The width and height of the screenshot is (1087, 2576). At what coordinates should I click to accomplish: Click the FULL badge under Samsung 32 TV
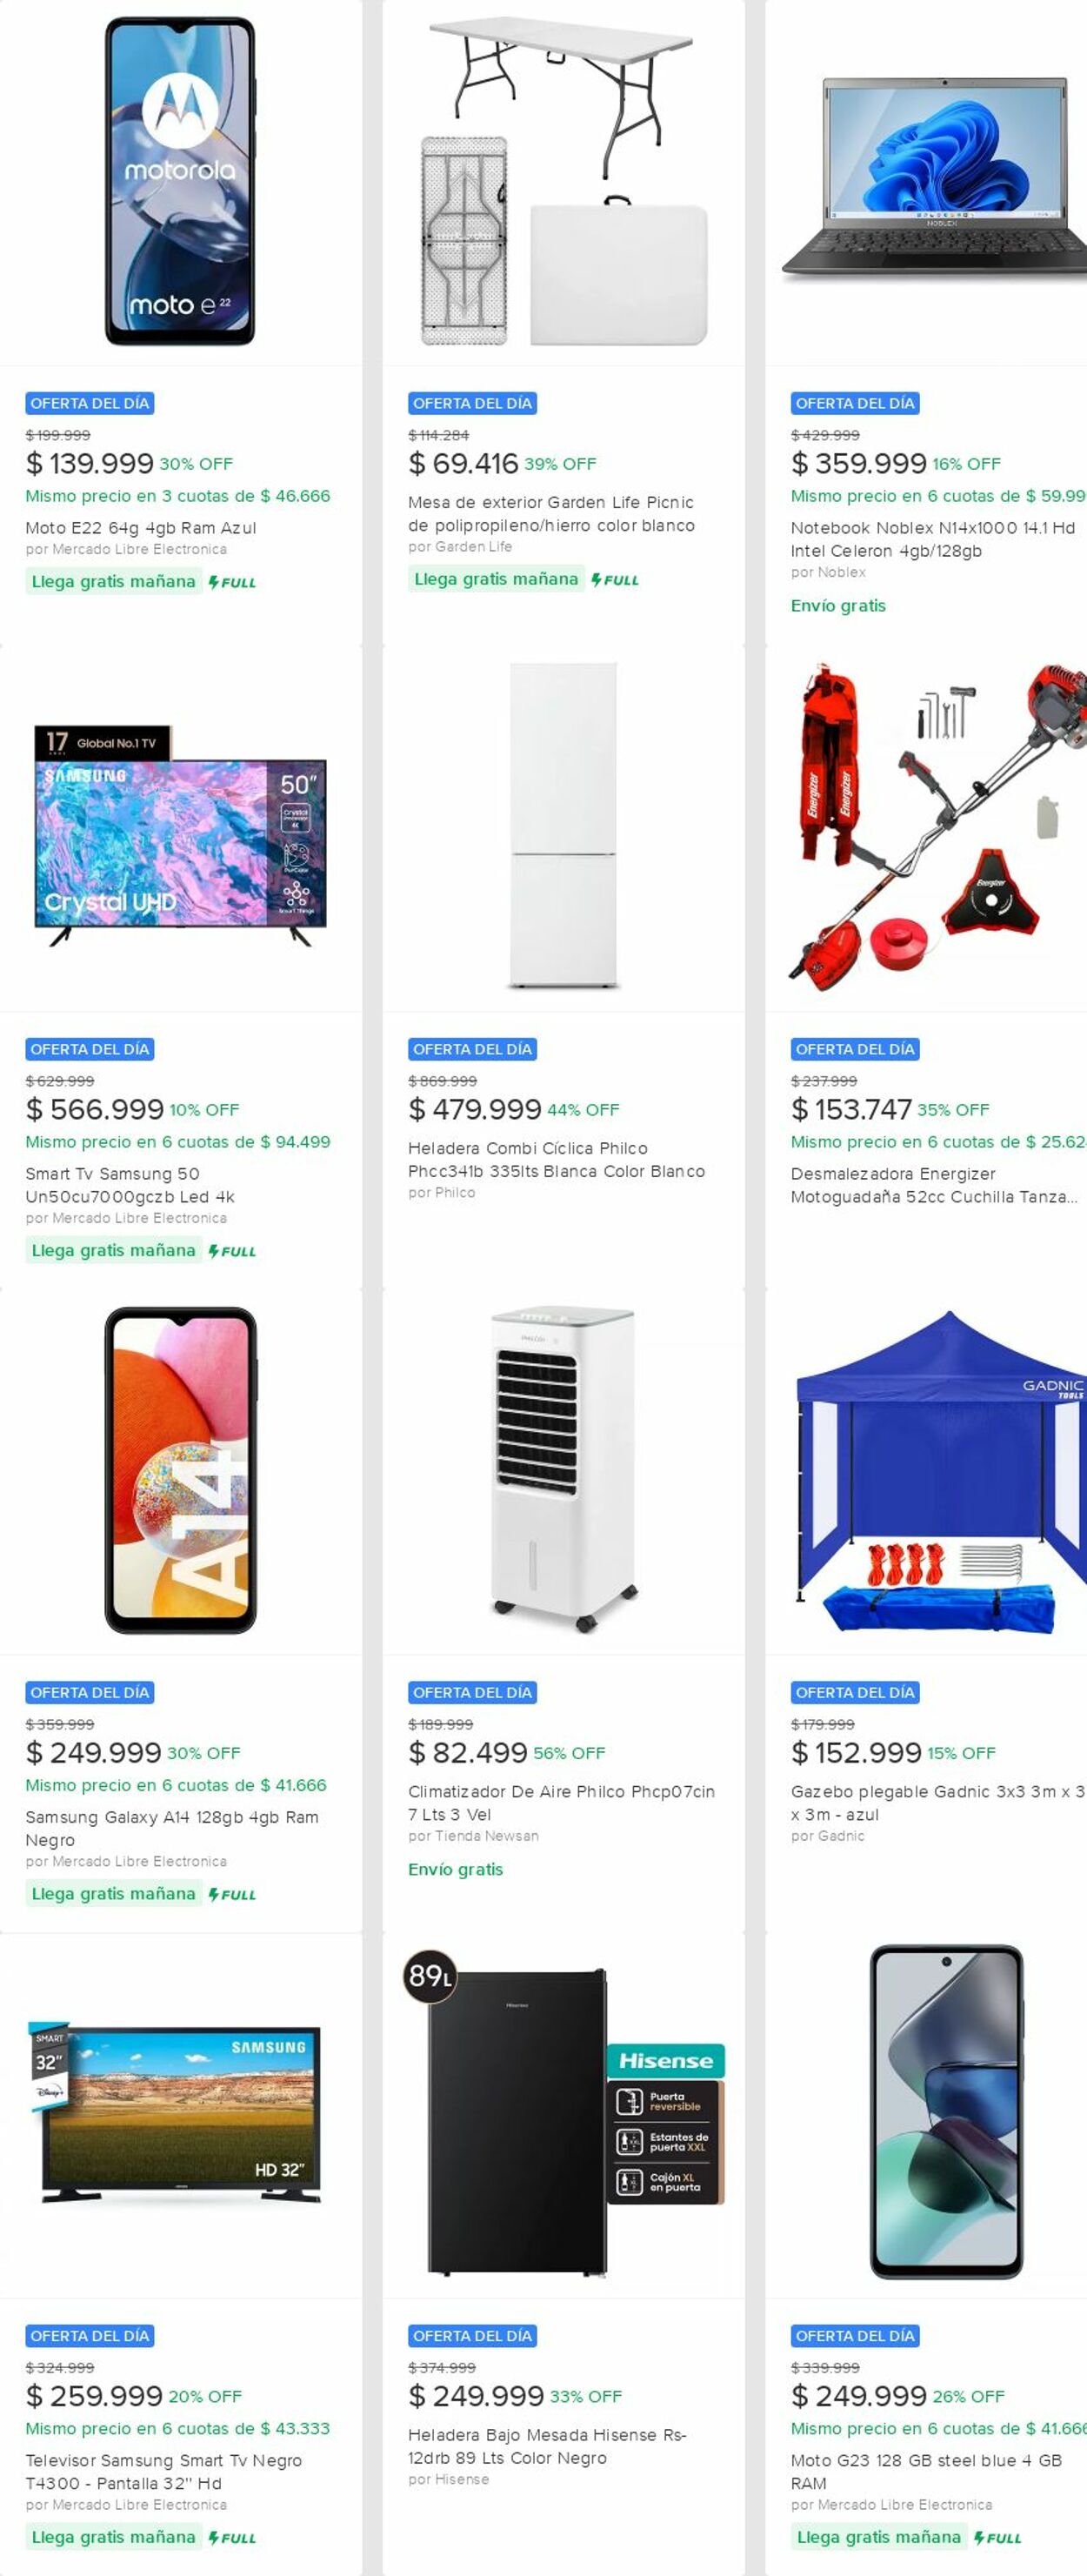pyautogui.click(x=232, y=2537)
